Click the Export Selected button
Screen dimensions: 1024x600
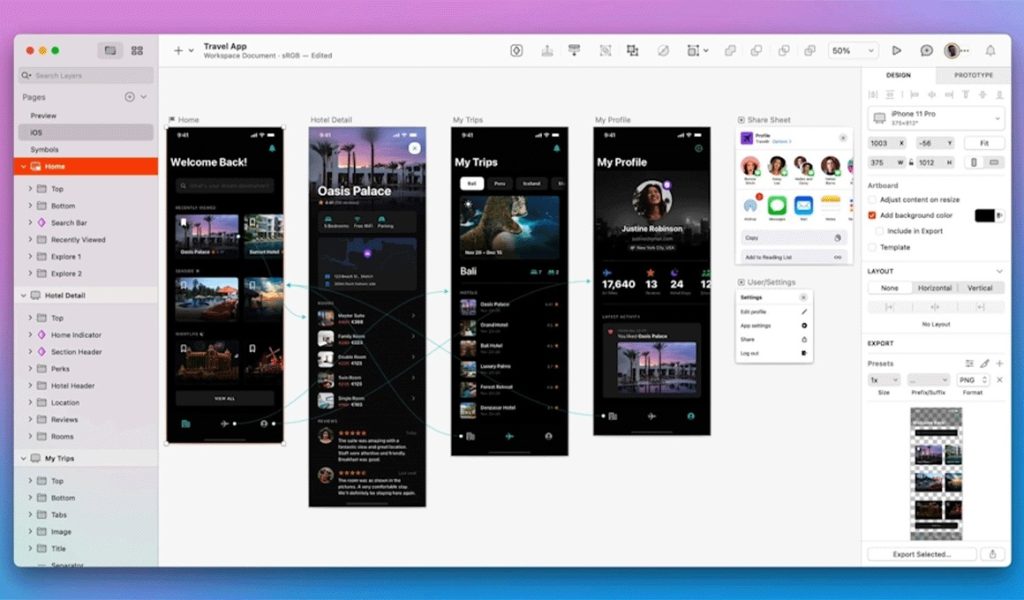click(921, 554)
